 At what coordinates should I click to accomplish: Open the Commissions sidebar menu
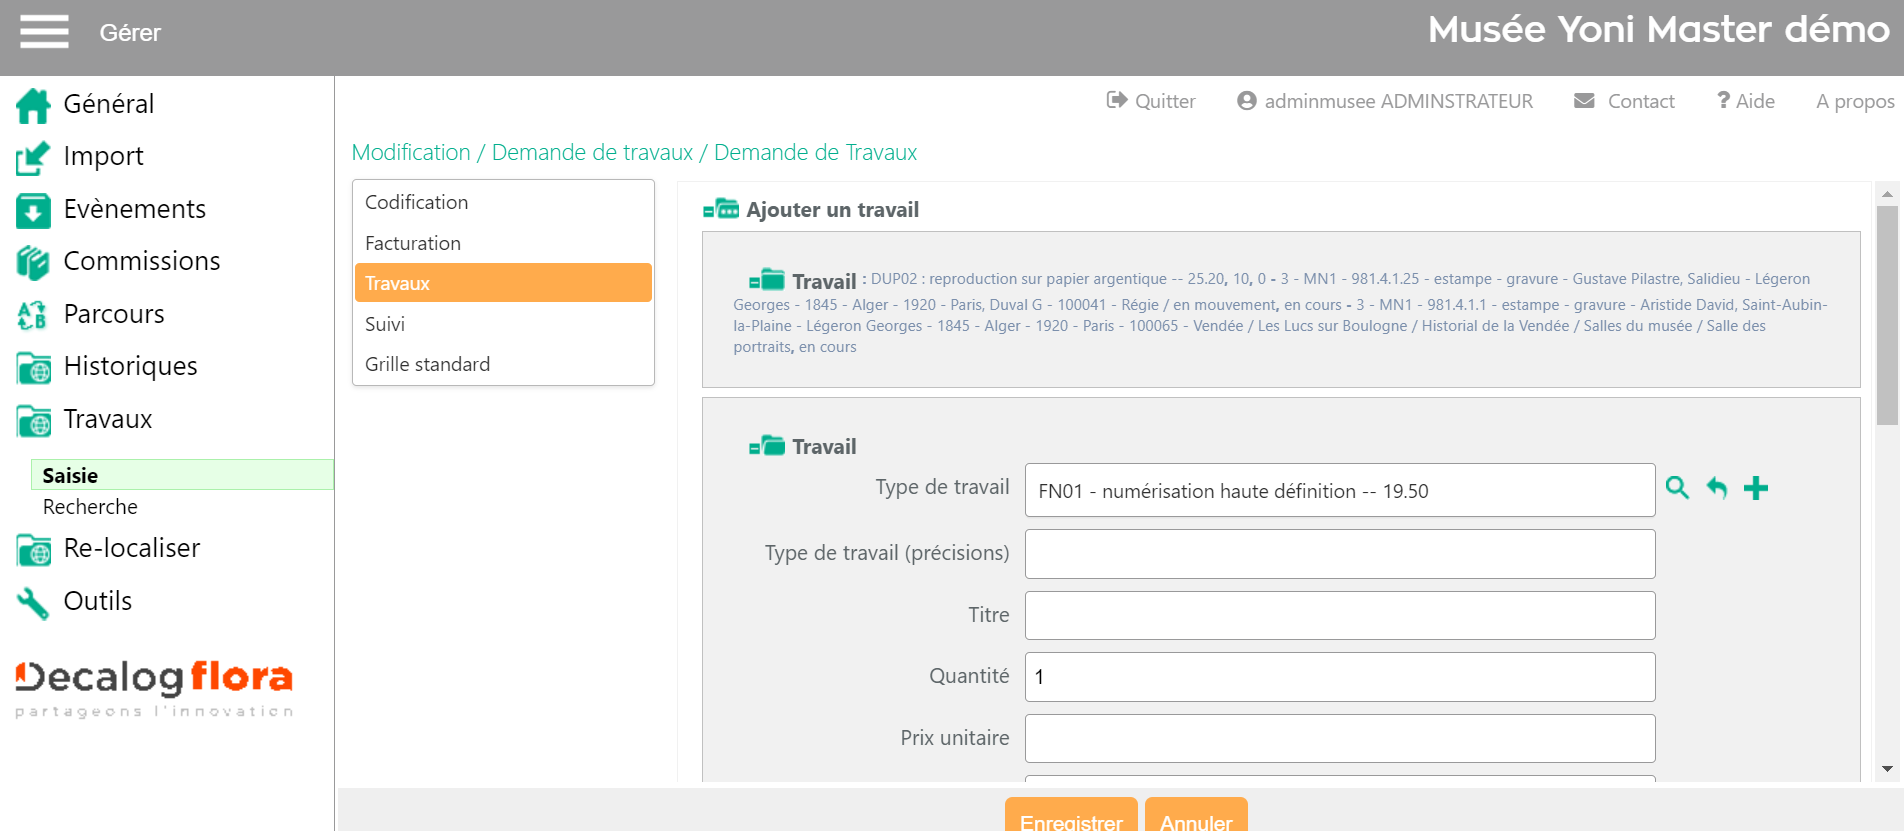141,261
